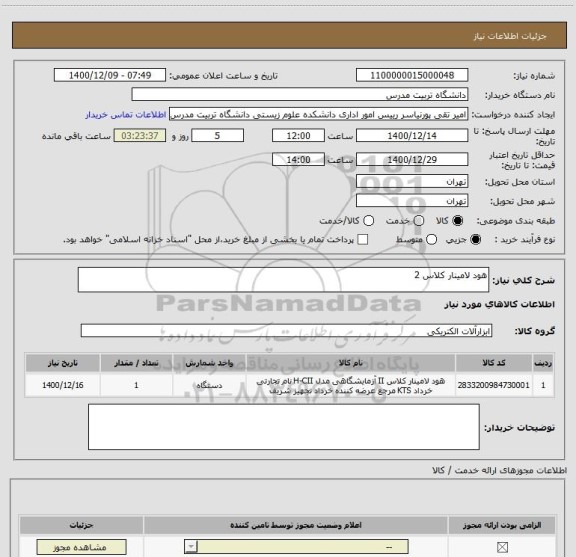Select the خدمت radio button
576x557 pixels.
(x=419, y=221)
